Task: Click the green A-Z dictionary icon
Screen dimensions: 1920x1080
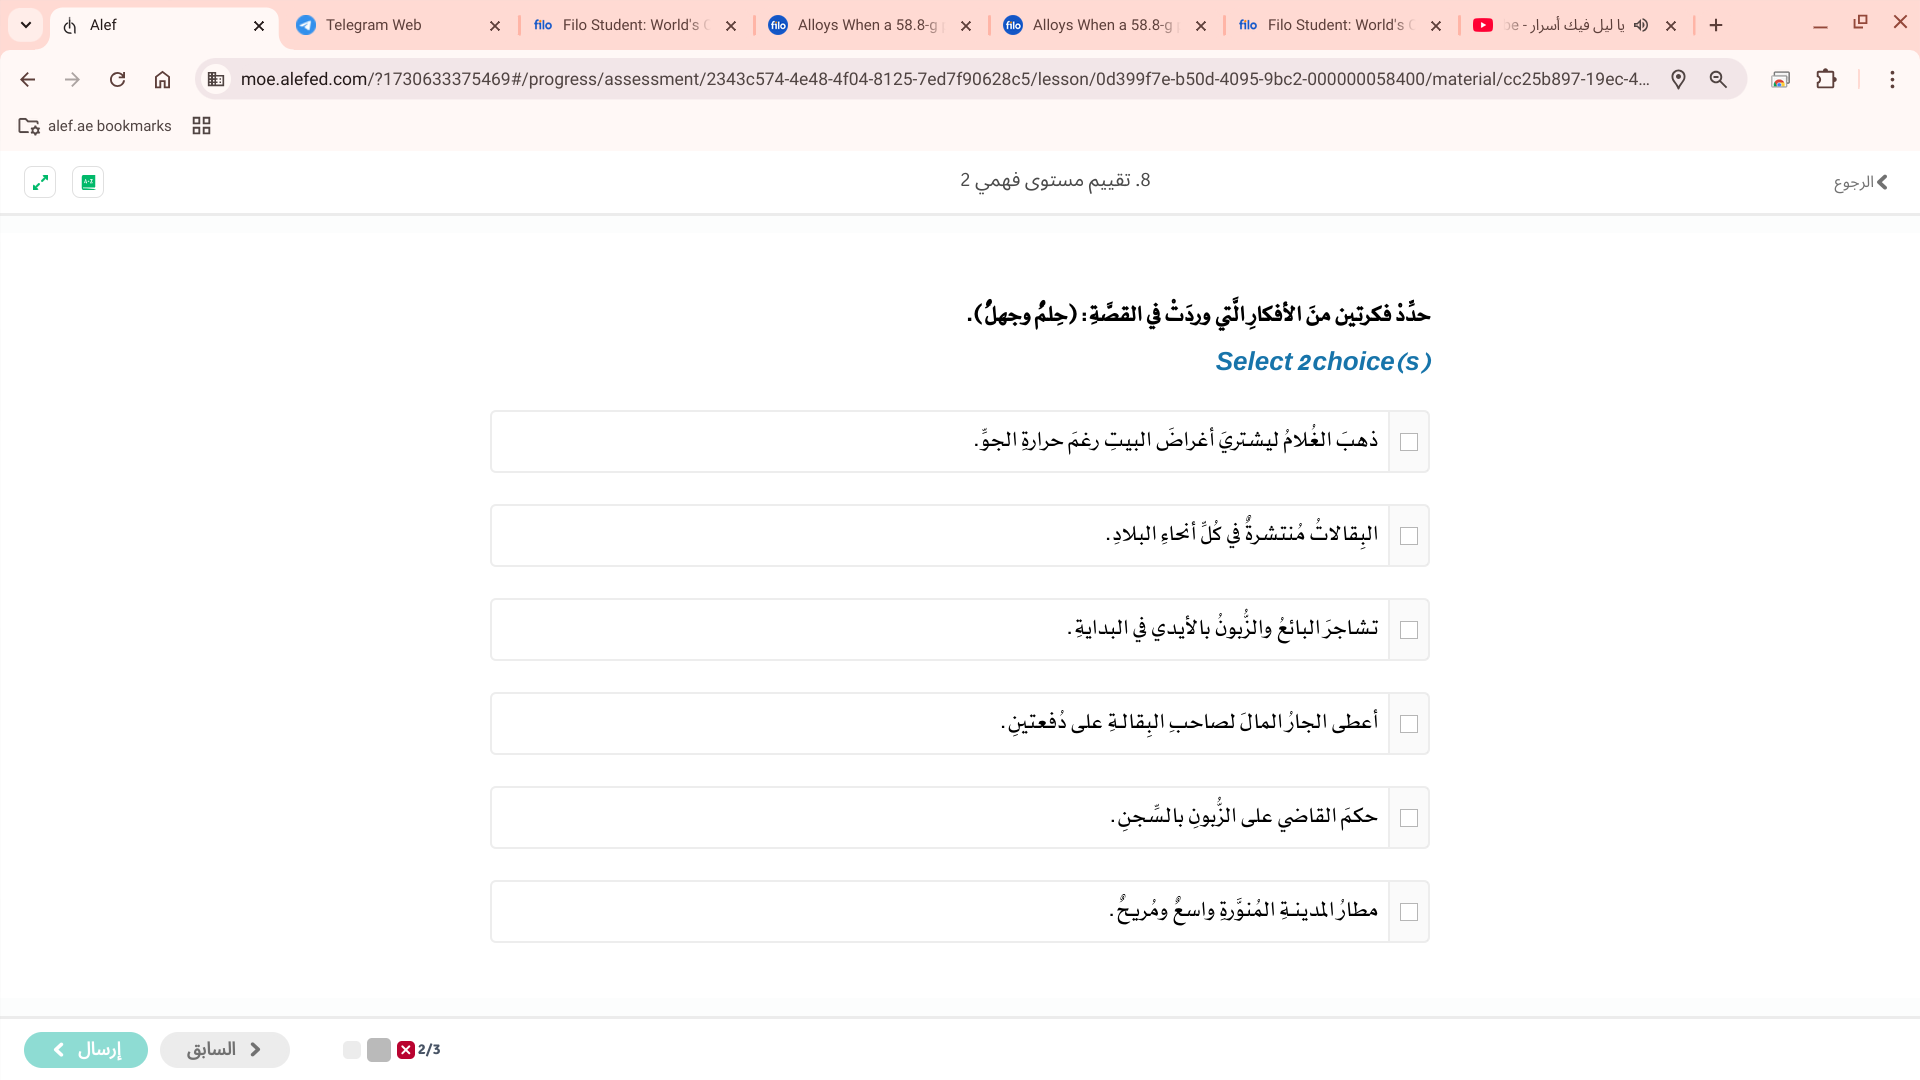Action: pyautogui.click(x=88, y=182)
